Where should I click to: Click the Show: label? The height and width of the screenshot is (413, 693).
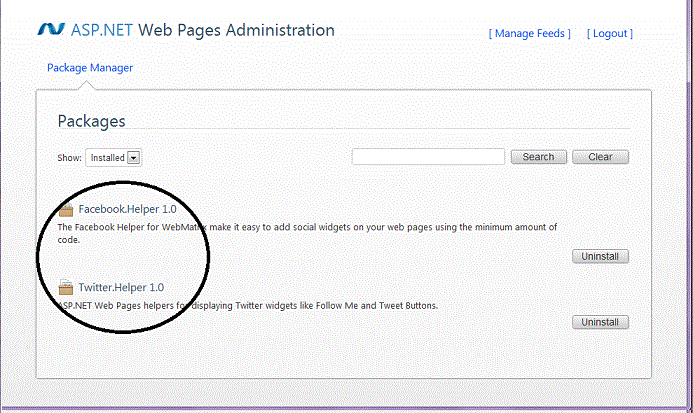[69, 158]
